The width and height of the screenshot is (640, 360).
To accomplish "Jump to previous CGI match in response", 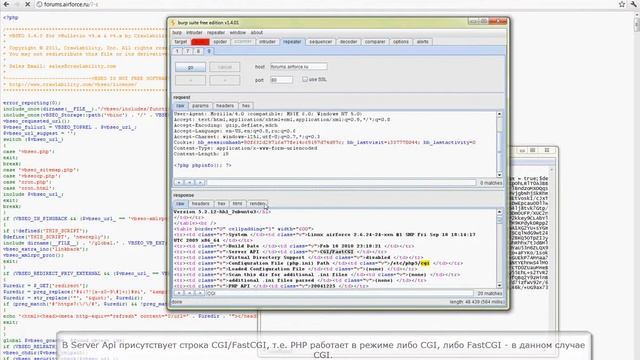I will 189,293.
